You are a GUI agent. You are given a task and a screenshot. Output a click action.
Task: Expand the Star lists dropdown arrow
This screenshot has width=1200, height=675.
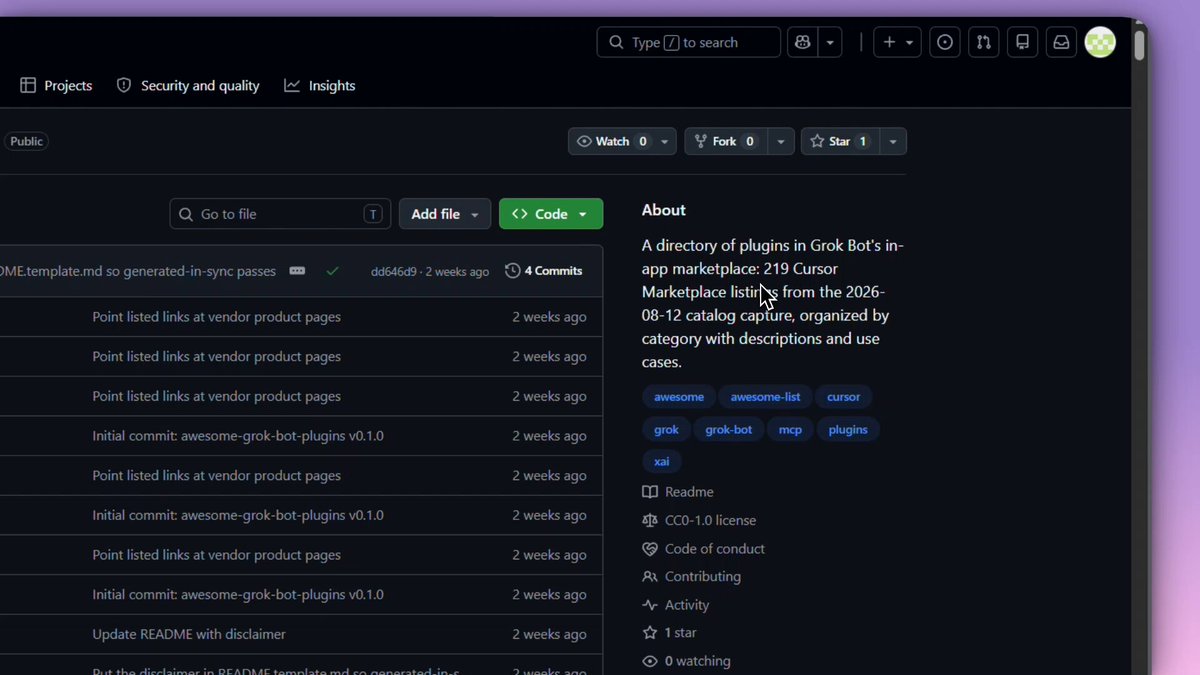893,141
